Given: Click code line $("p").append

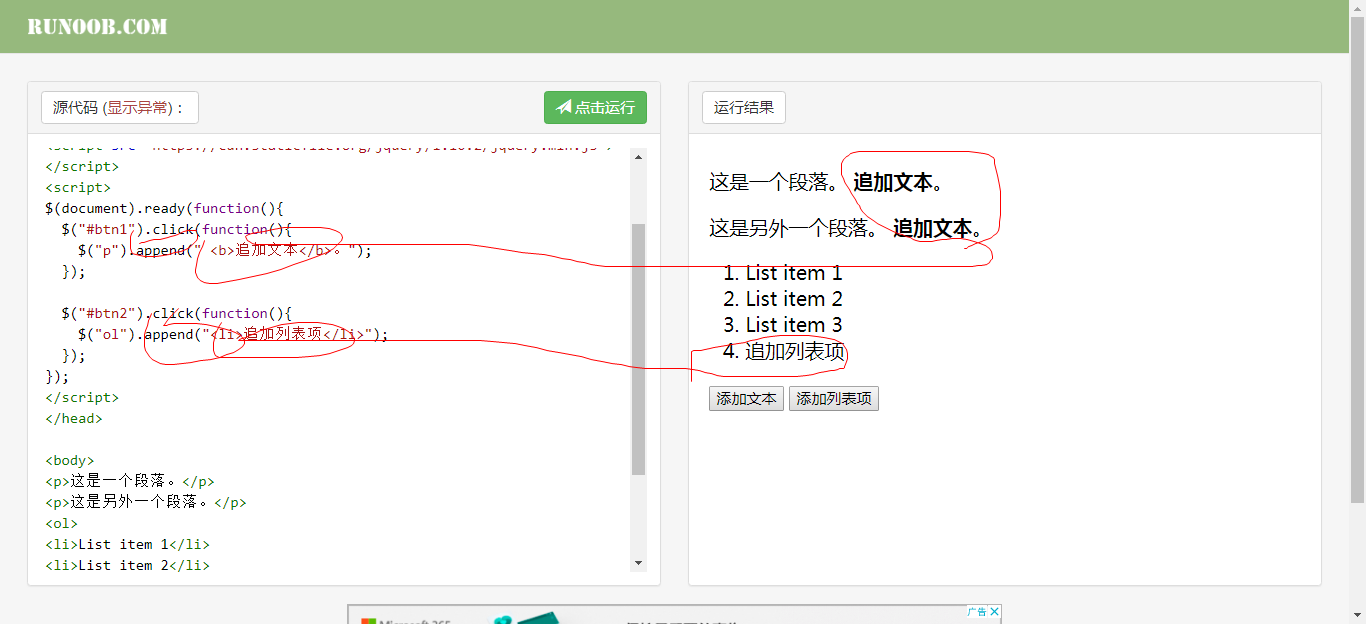Looking at the screenshot, I should click(x=224, y=250).
